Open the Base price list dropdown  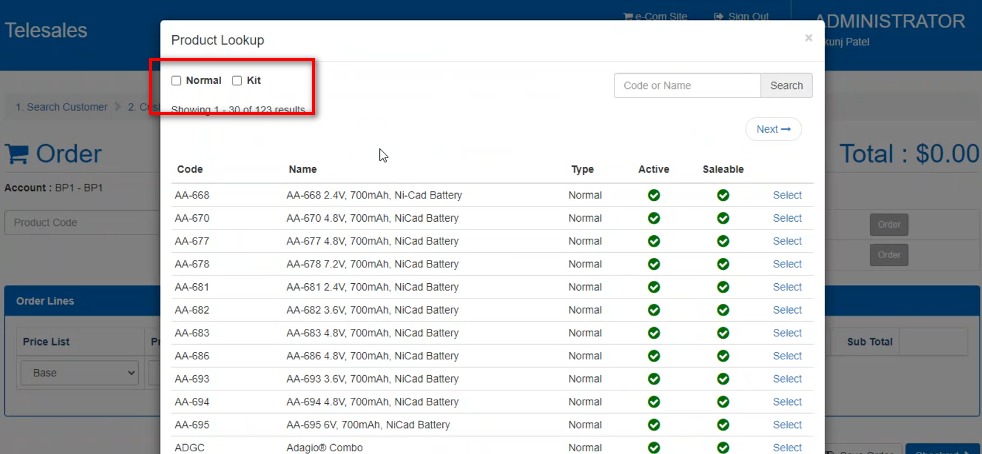(x=80, y=373)
